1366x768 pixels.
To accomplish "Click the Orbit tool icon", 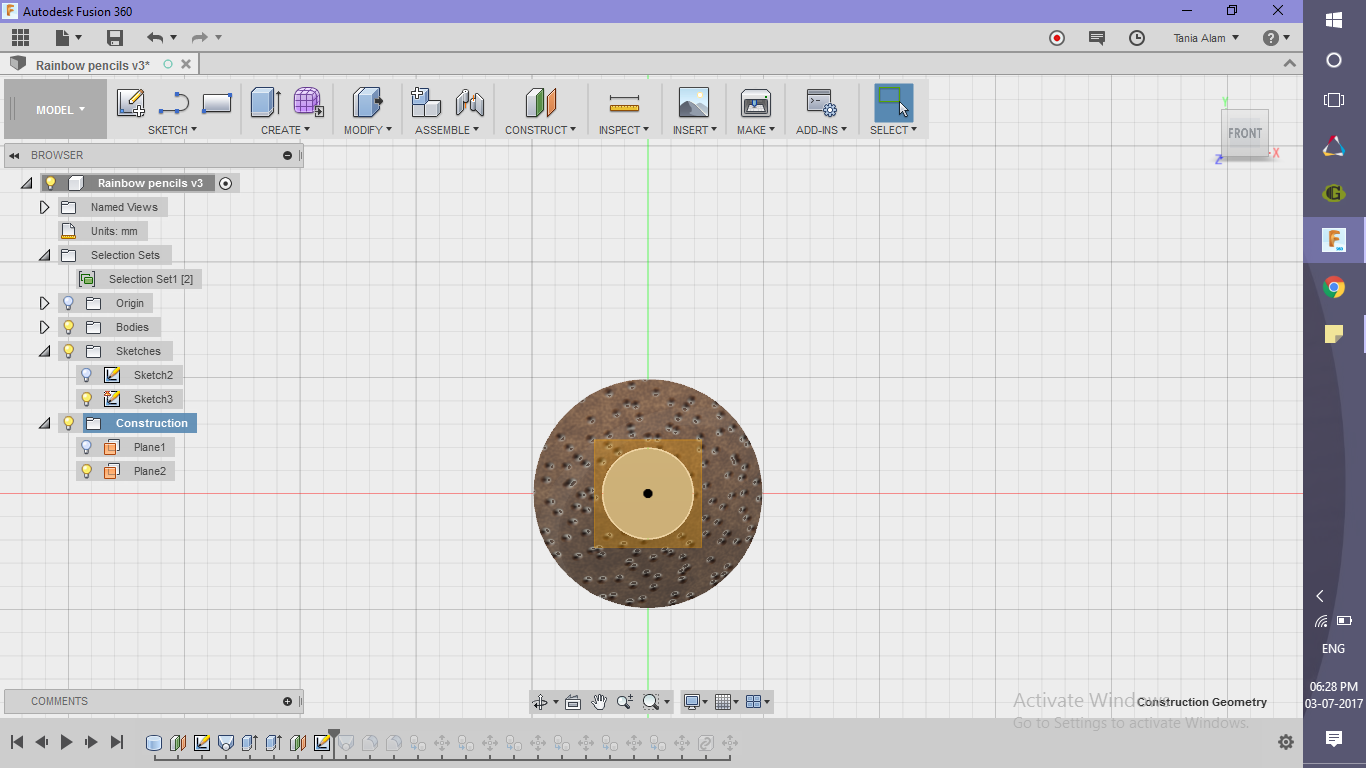I will point(540,702).
